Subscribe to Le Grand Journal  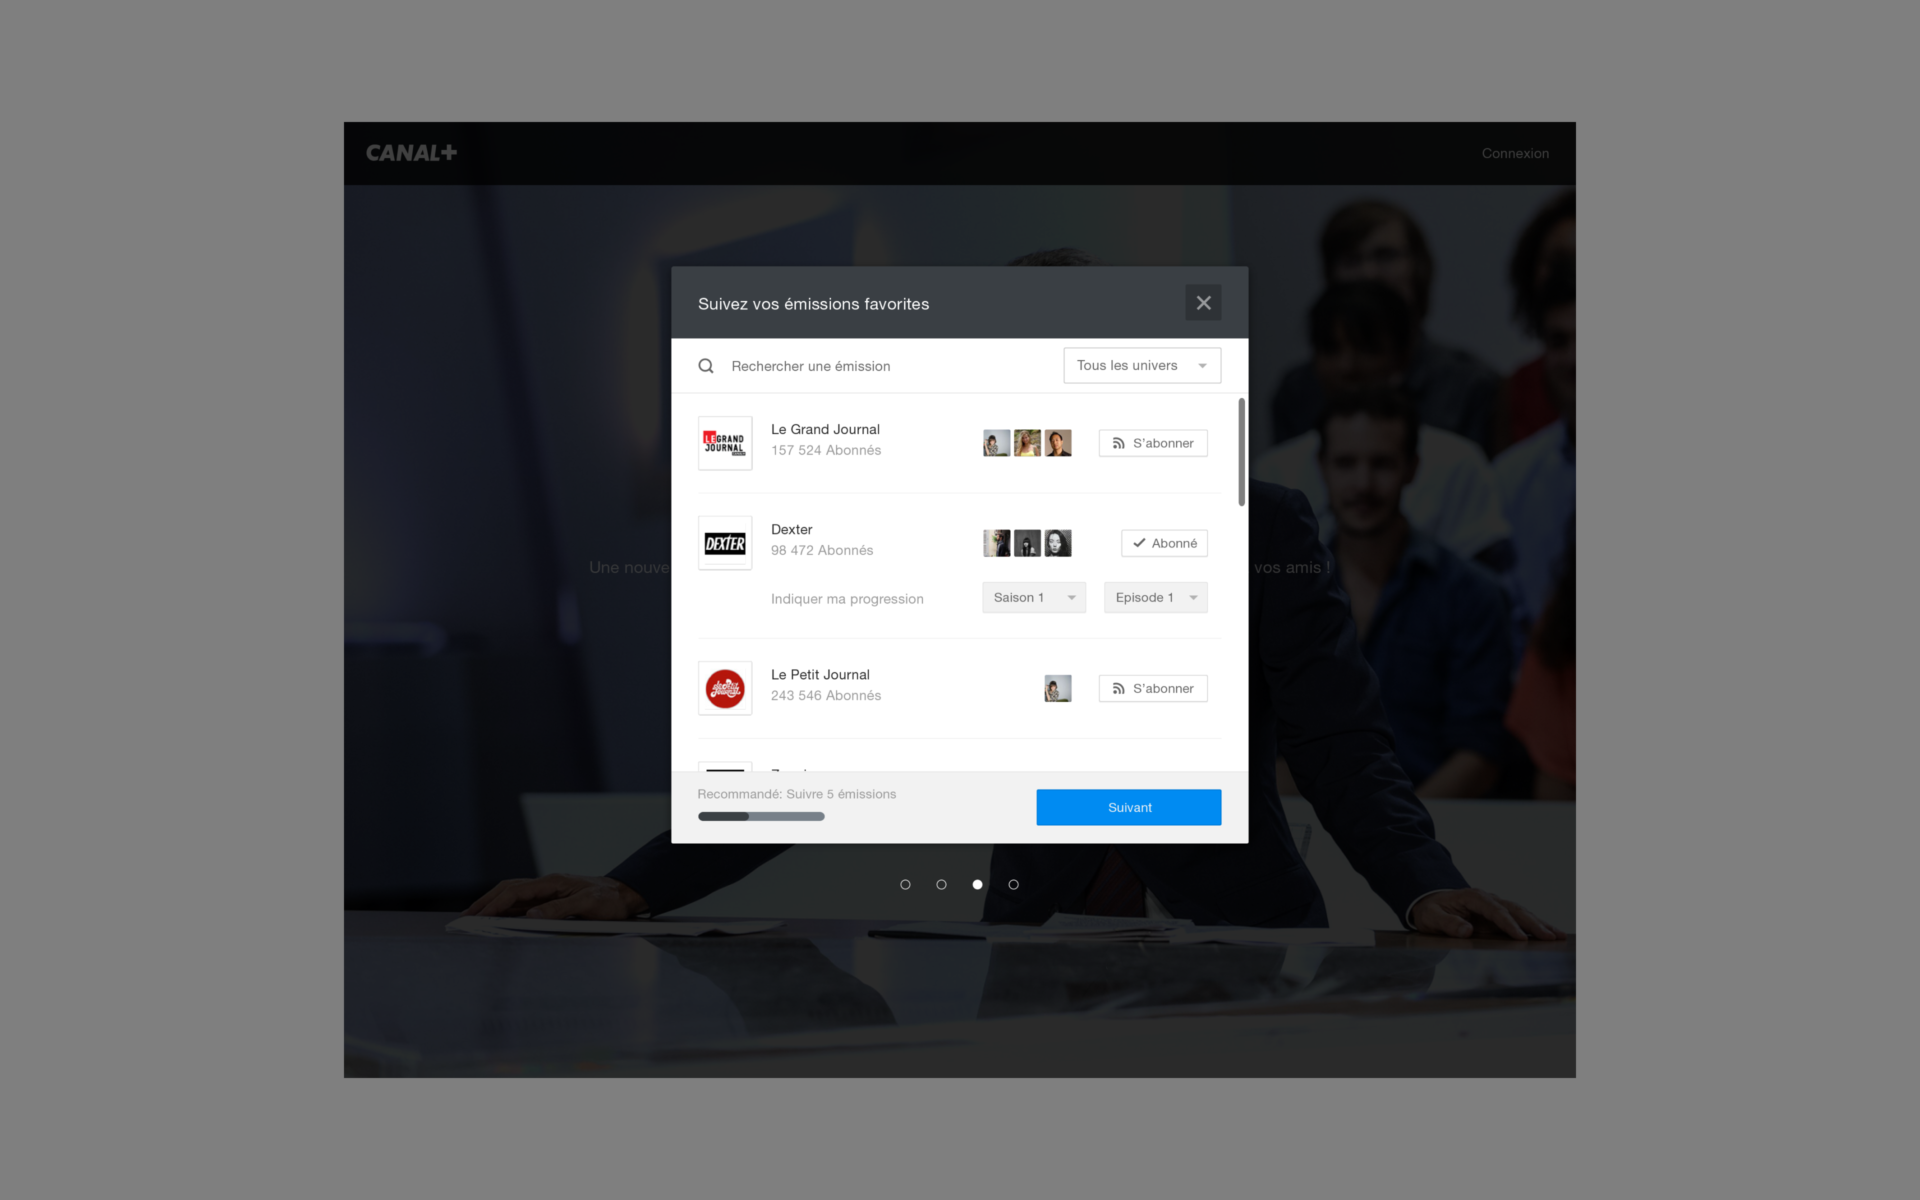tap(1153, 443)
